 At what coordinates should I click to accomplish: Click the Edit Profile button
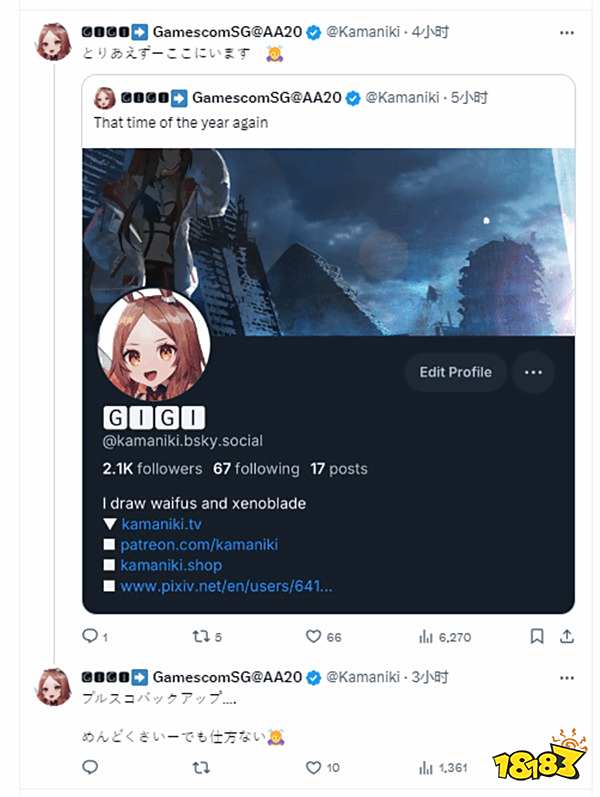pyautogui.click(x=456, y=372)
